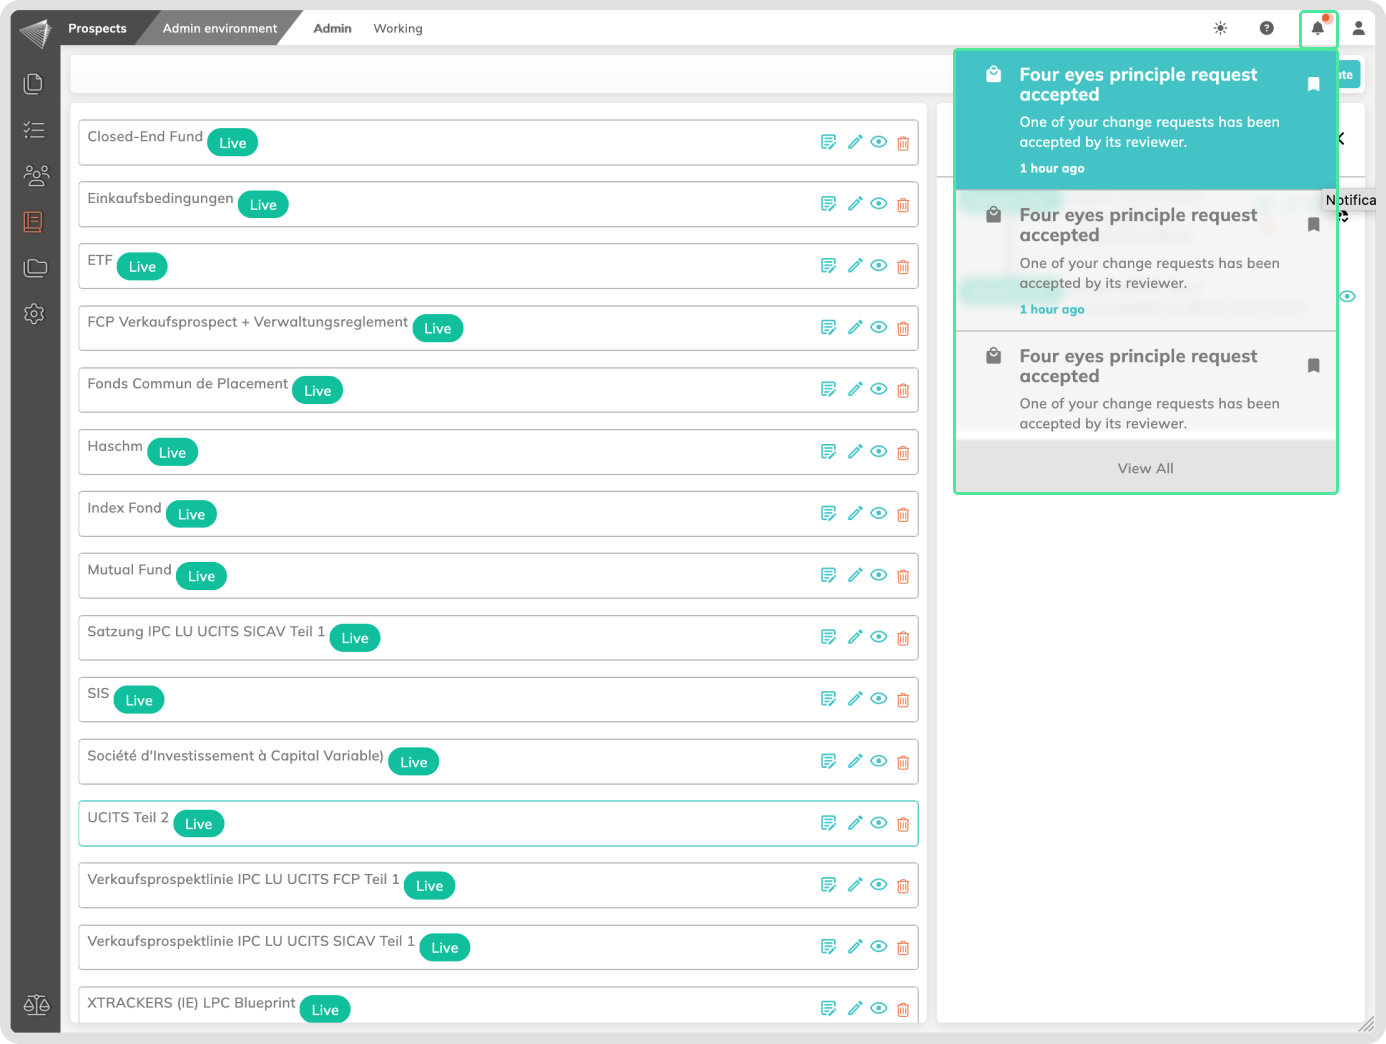Open the users group sidebar icon

(35, 176)
